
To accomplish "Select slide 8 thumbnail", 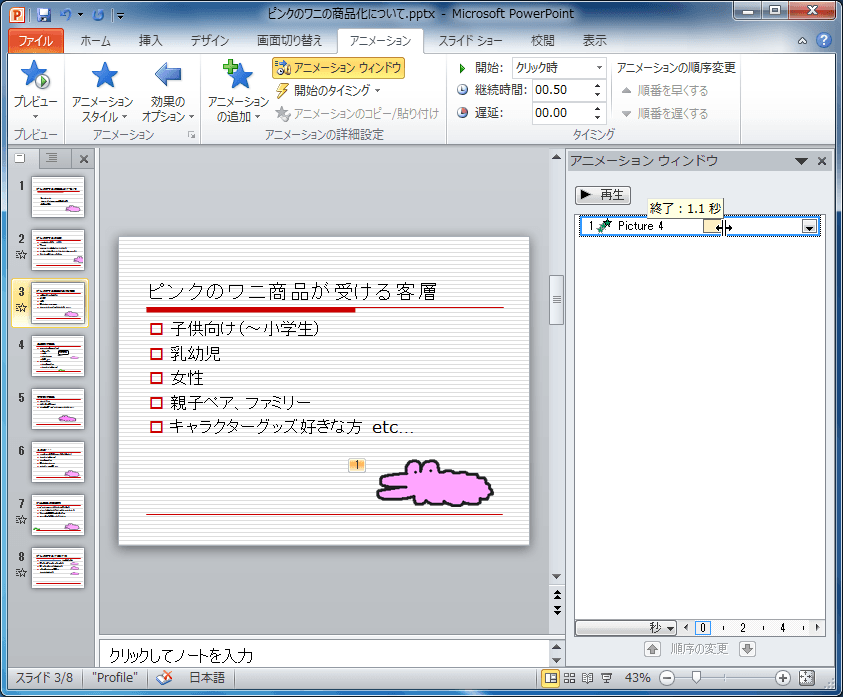I will 58,568.
